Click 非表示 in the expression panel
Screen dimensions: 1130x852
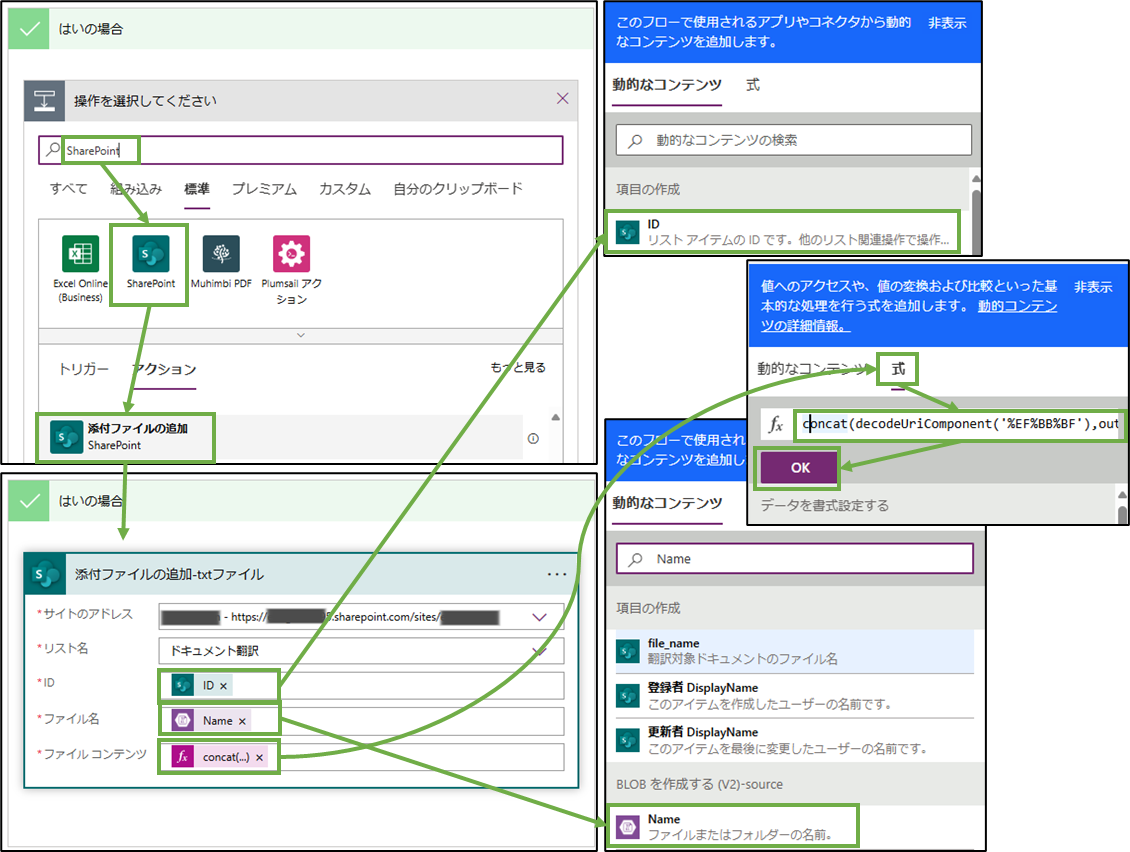coord(1093,287)
